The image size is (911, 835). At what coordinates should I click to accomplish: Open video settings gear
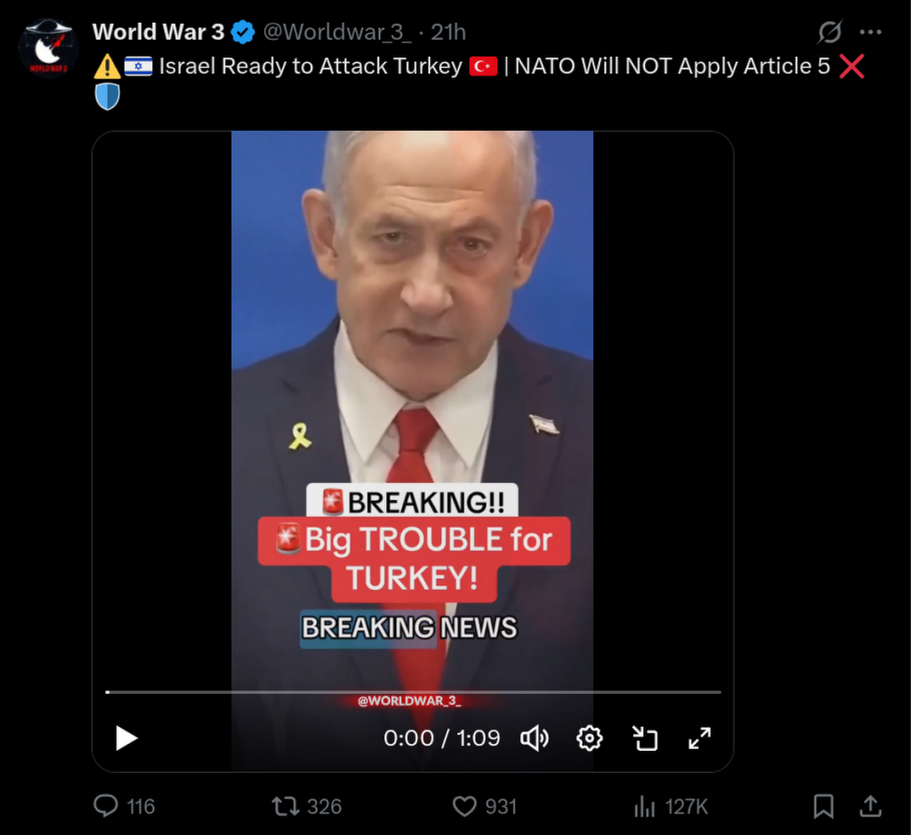coord(589,738)
